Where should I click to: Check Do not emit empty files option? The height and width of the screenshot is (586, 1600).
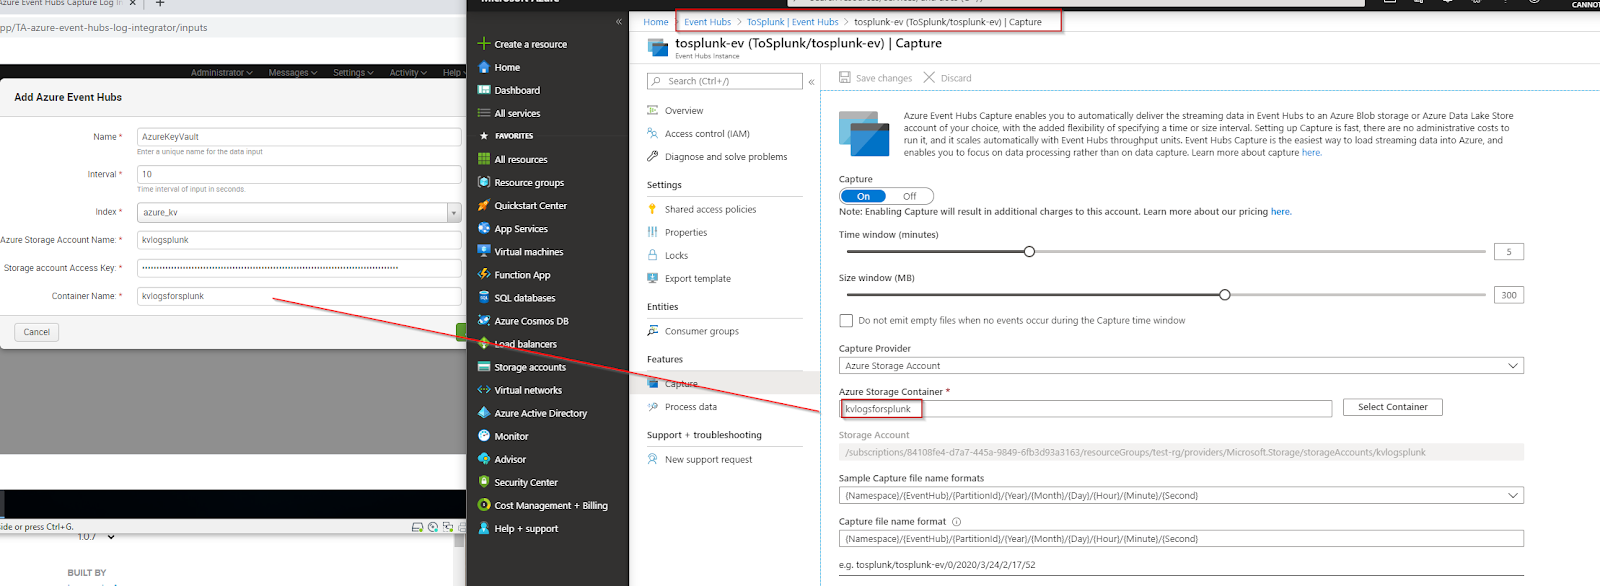[846, 321]
